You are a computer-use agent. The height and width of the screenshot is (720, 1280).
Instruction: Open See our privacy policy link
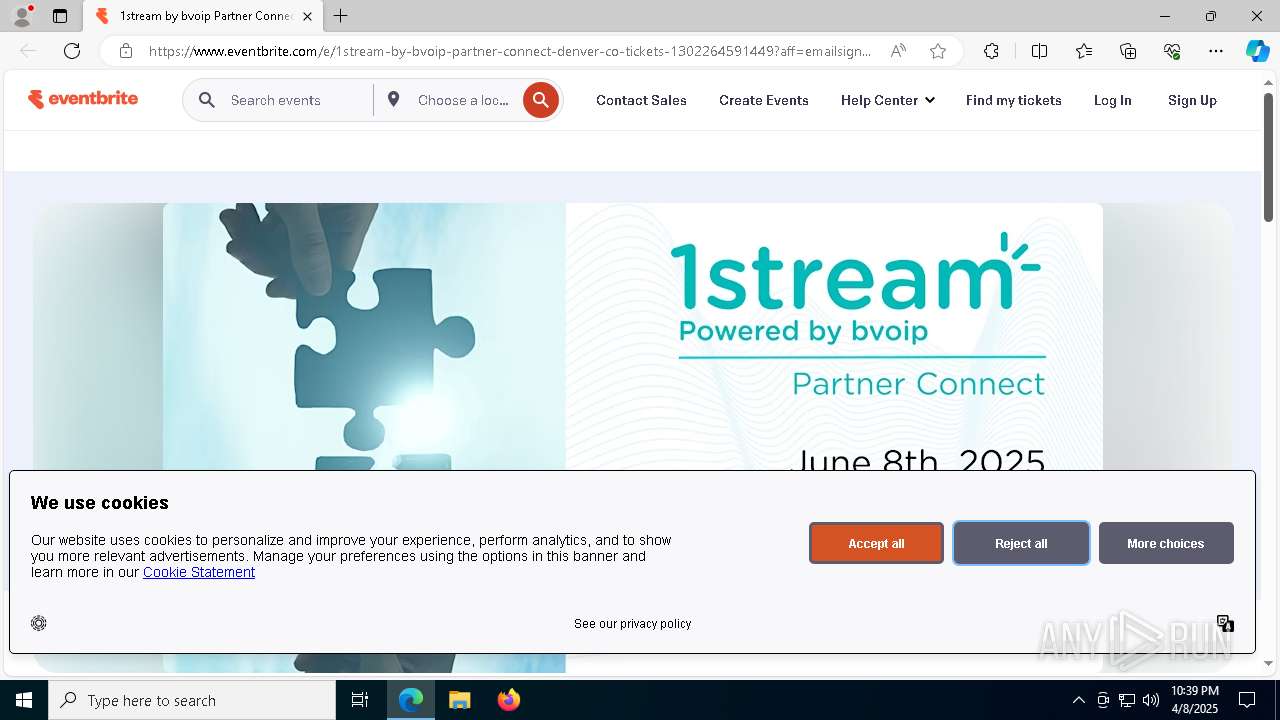(x=632, y=623)
